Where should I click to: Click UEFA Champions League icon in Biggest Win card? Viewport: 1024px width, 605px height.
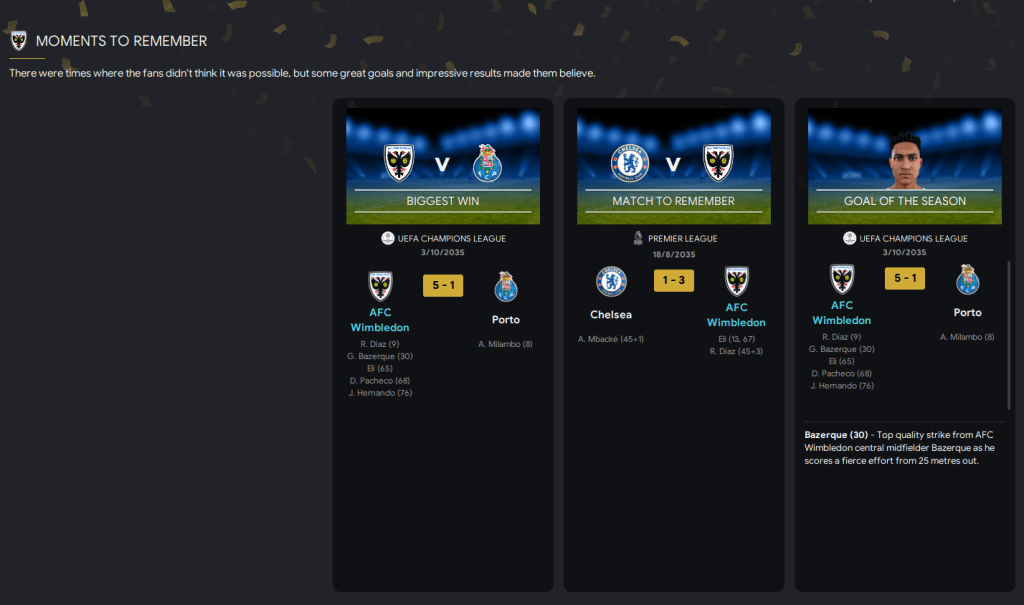click(x=387, y=238)
